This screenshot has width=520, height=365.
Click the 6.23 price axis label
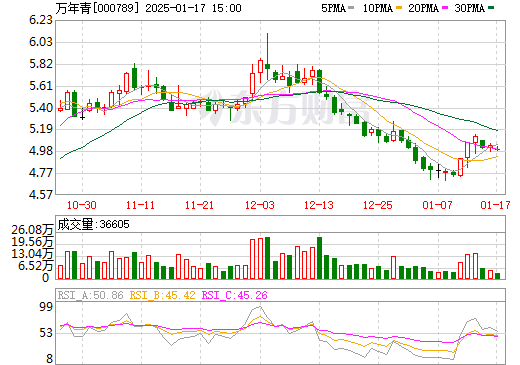41,20
